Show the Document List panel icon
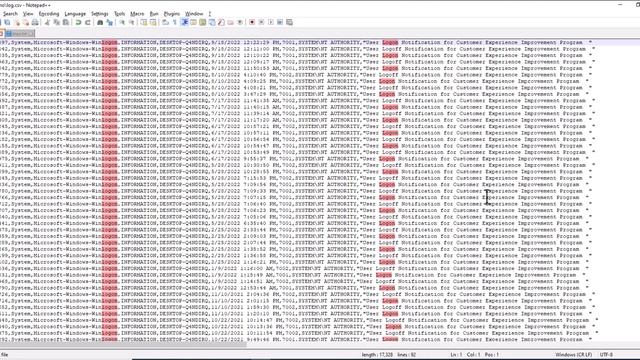 coord(212,22)
